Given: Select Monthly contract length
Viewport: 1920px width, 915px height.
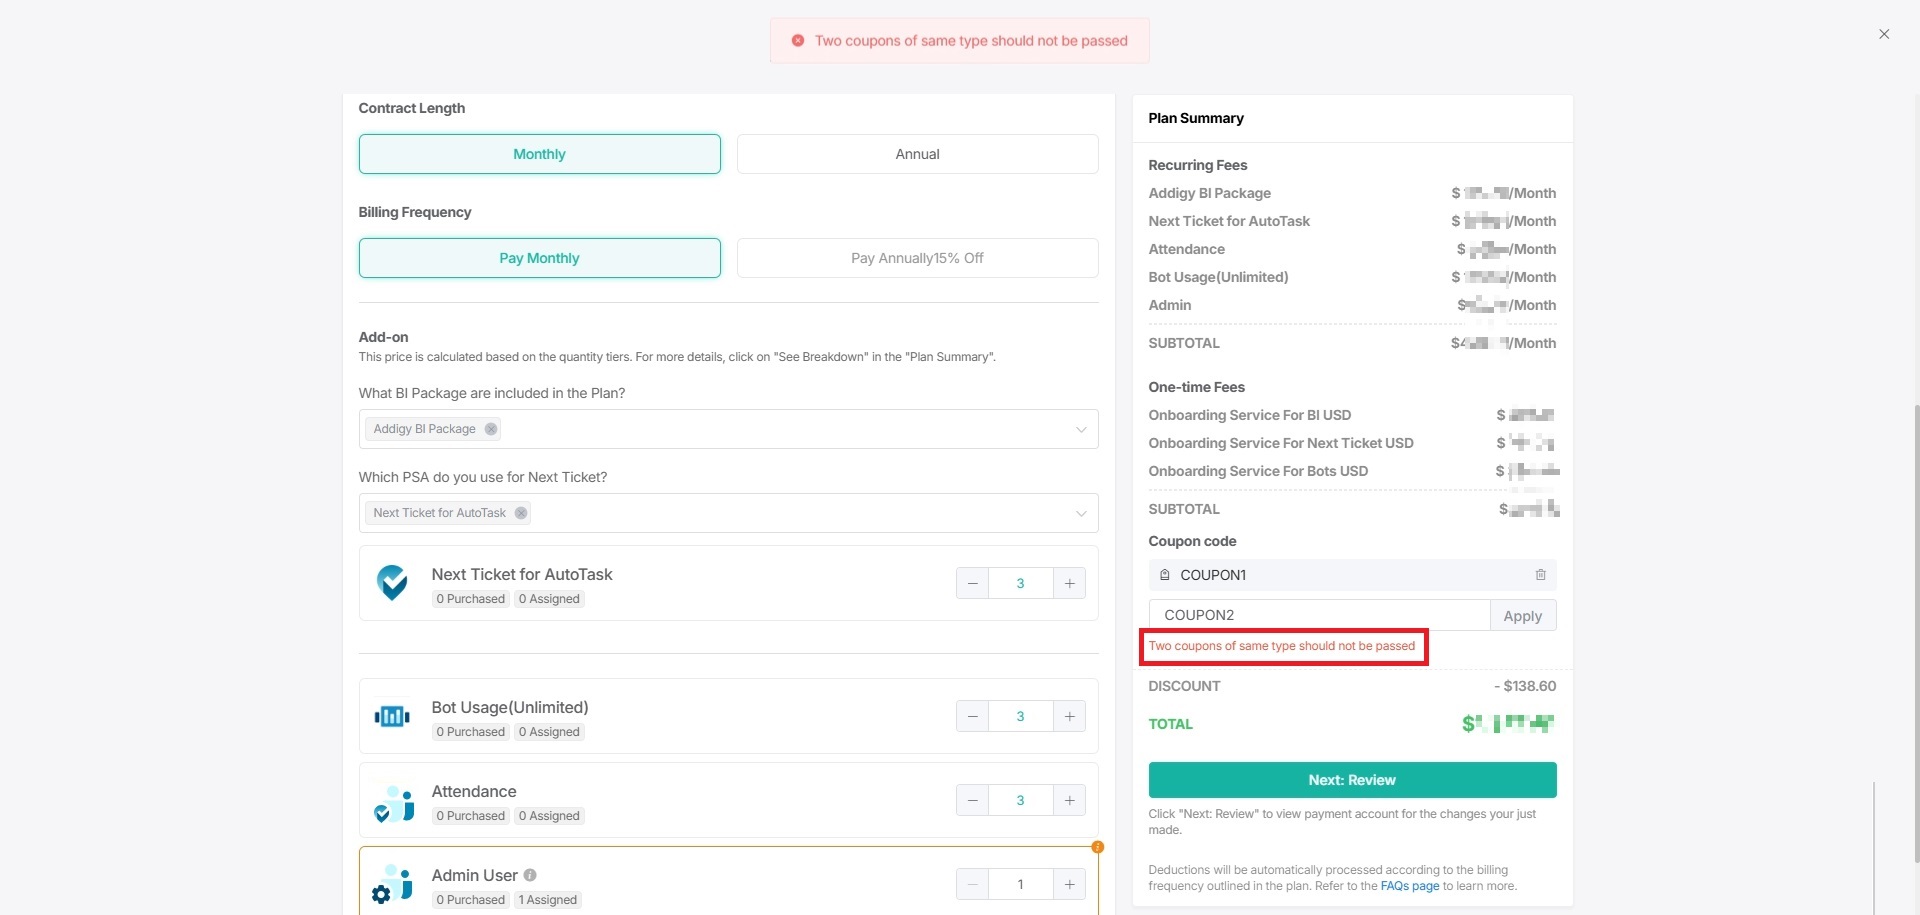Looking at the screenshot, I should 539,154.
